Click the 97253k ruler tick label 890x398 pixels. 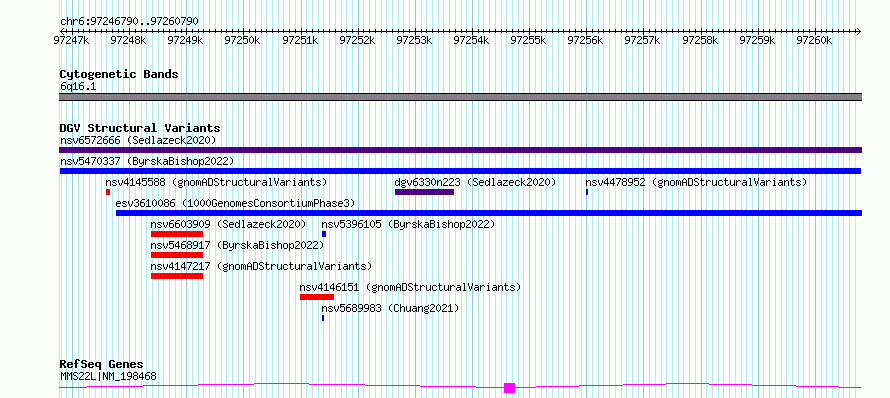(x=414, y=40)
